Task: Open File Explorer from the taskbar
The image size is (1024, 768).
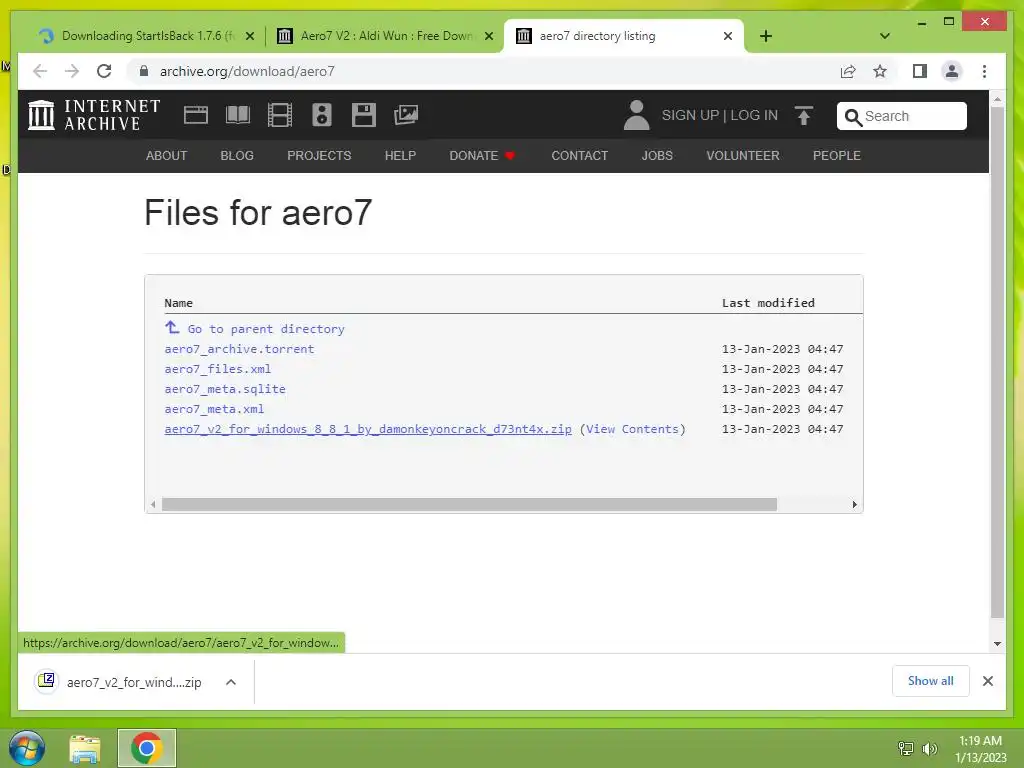Action: pyautogui.click(x=85, y=749)
